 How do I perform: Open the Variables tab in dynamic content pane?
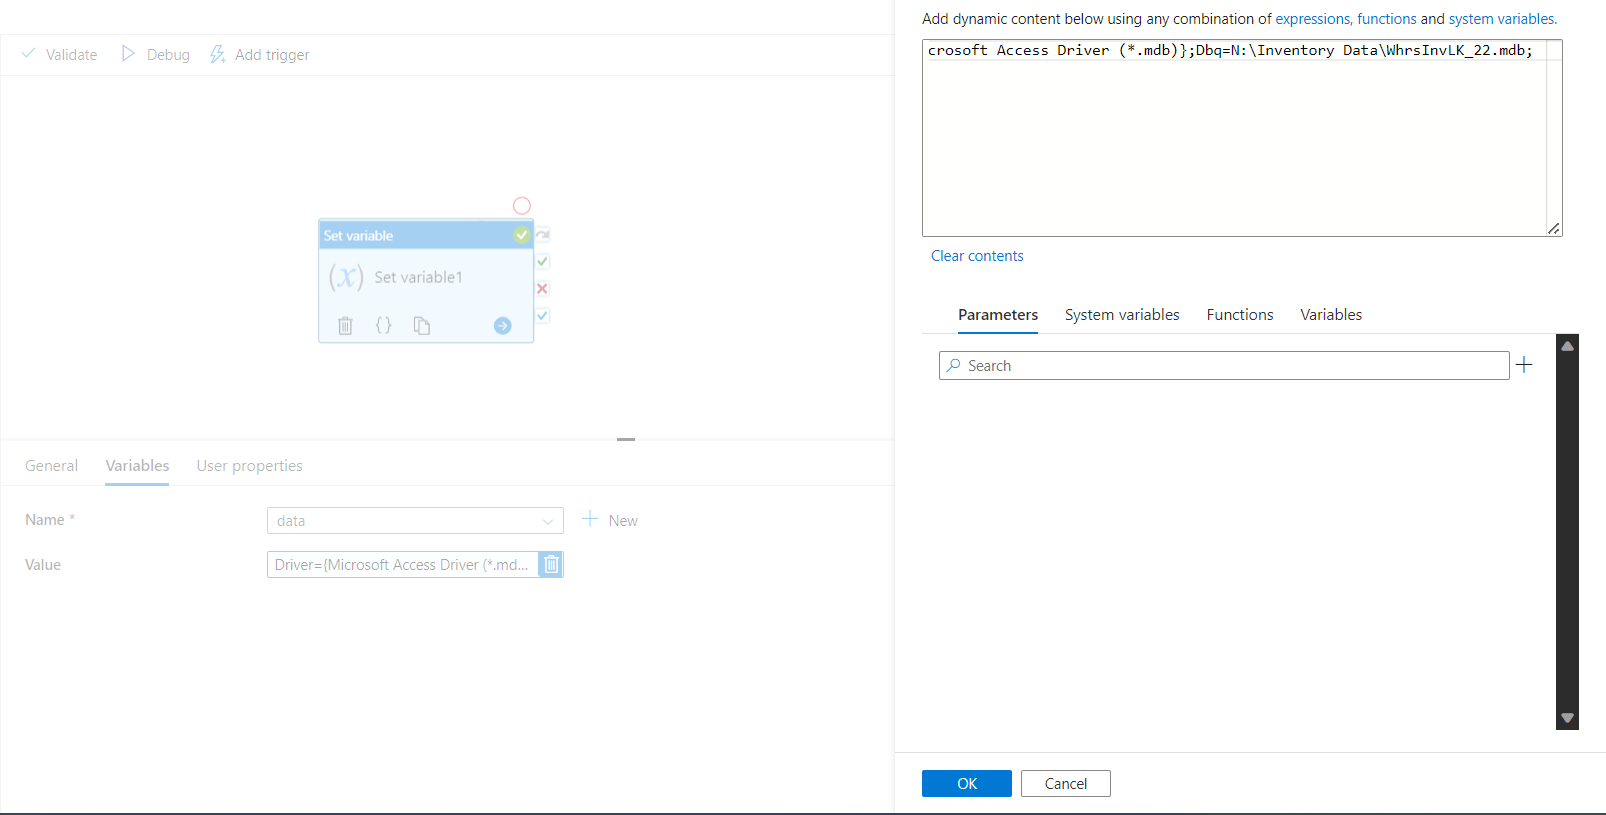click(x=1331, y=315)
